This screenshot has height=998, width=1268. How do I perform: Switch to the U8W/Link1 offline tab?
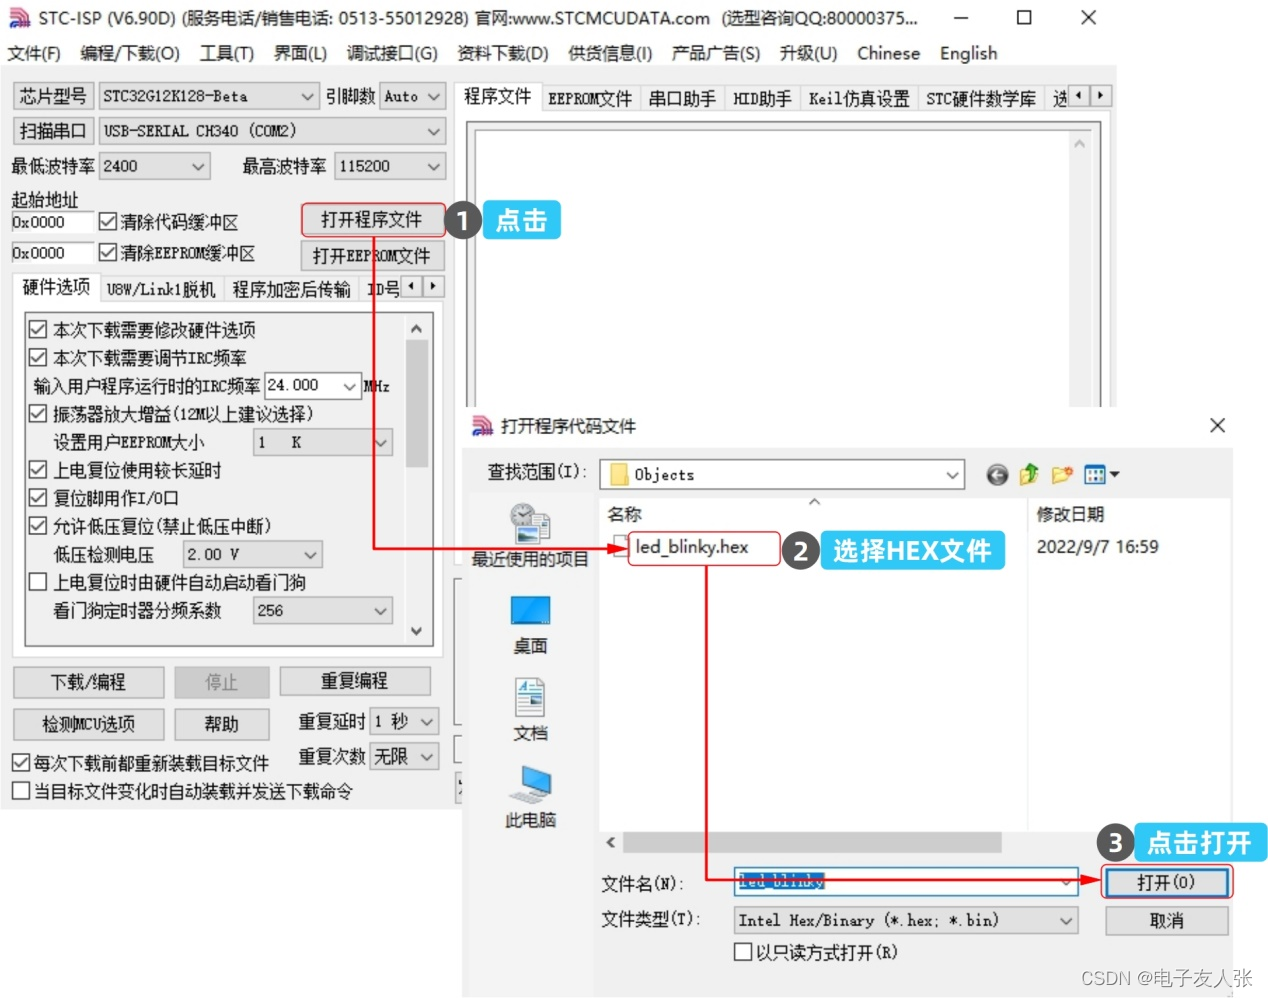(161, 289)
